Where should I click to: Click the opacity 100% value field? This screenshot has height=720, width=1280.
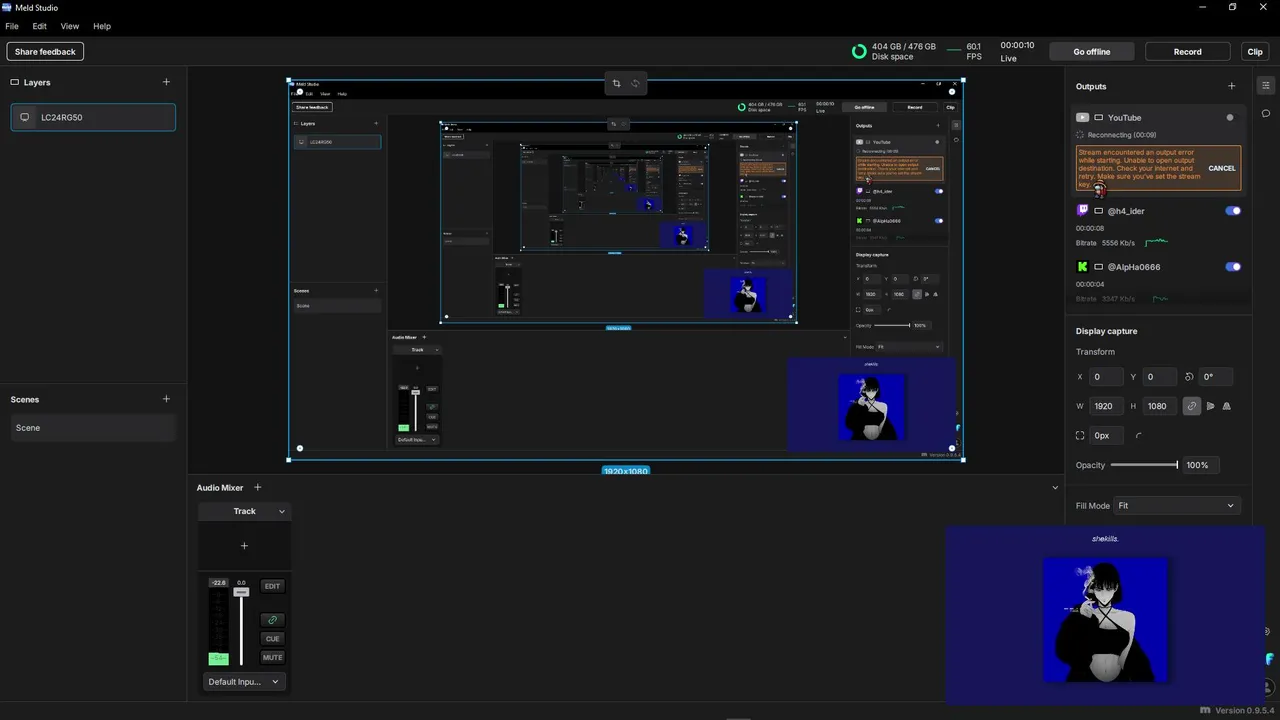[x=1202, y=465]
